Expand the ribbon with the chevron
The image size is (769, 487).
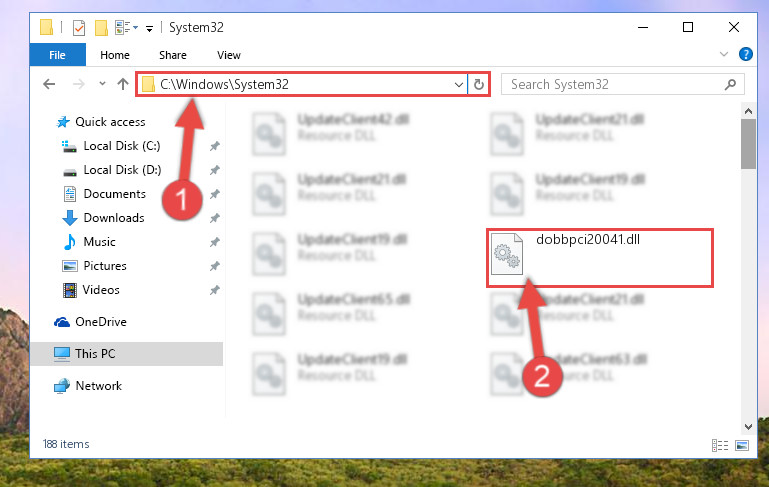(x=723, y=54)
